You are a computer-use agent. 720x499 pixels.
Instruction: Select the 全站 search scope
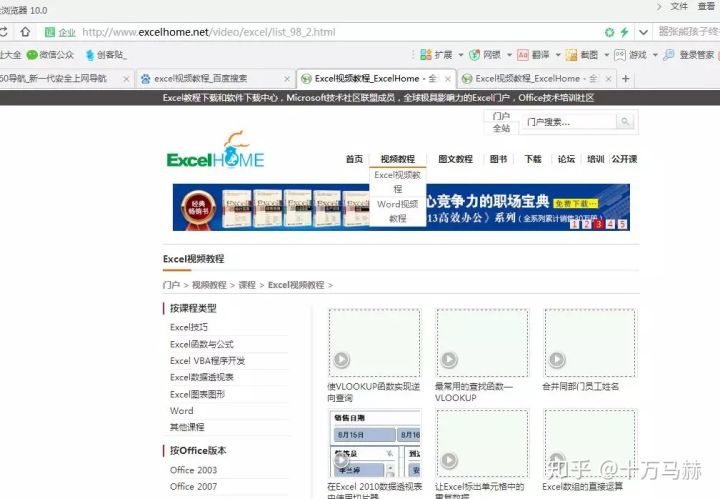(x=501, y=129)
